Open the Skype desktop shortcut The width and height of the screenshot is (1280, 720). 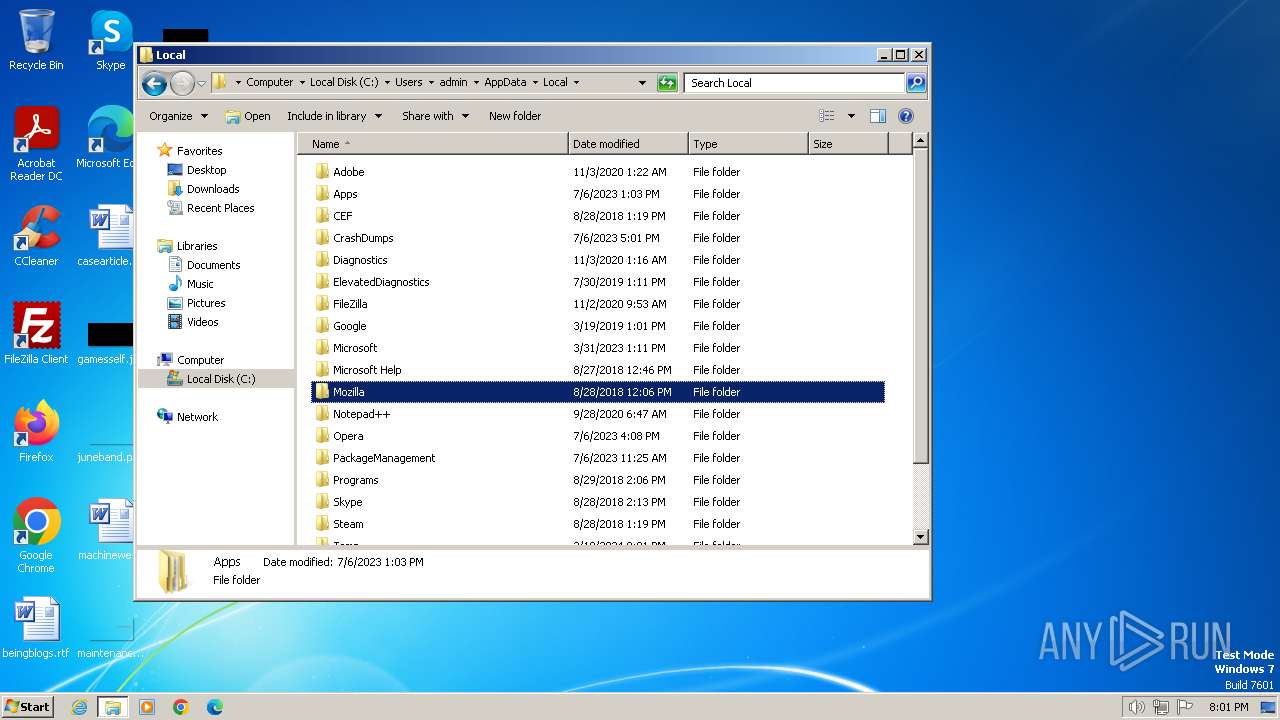tap(110, 40)
